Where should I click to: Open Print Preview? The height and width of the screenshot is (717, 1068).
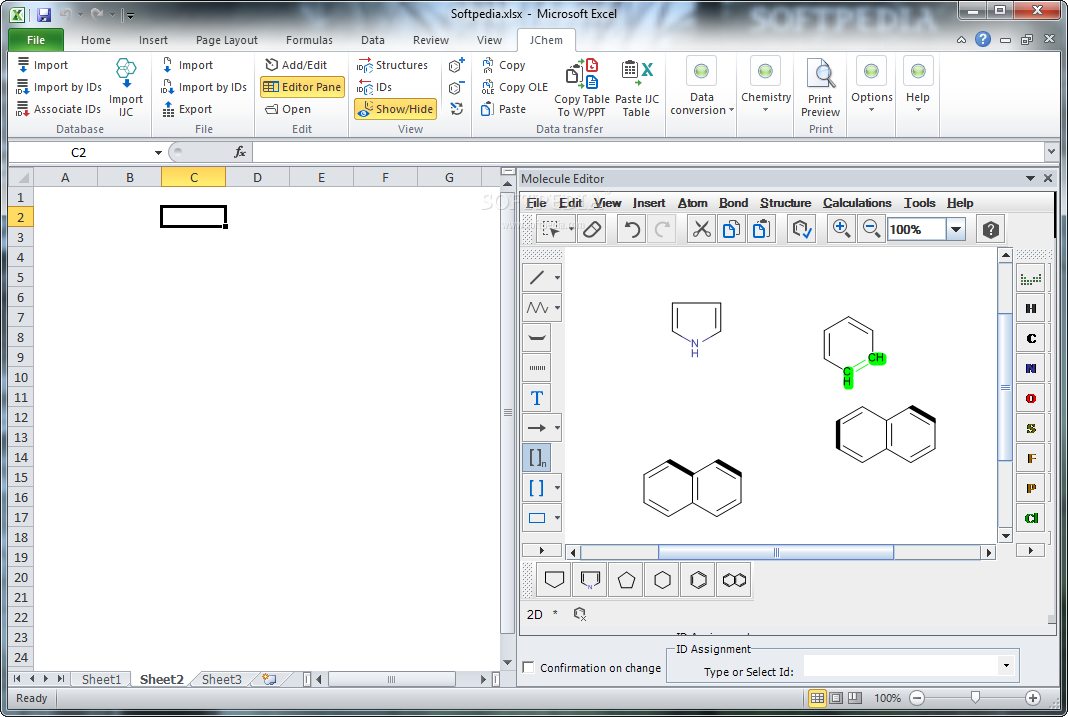tap(820, 87)
